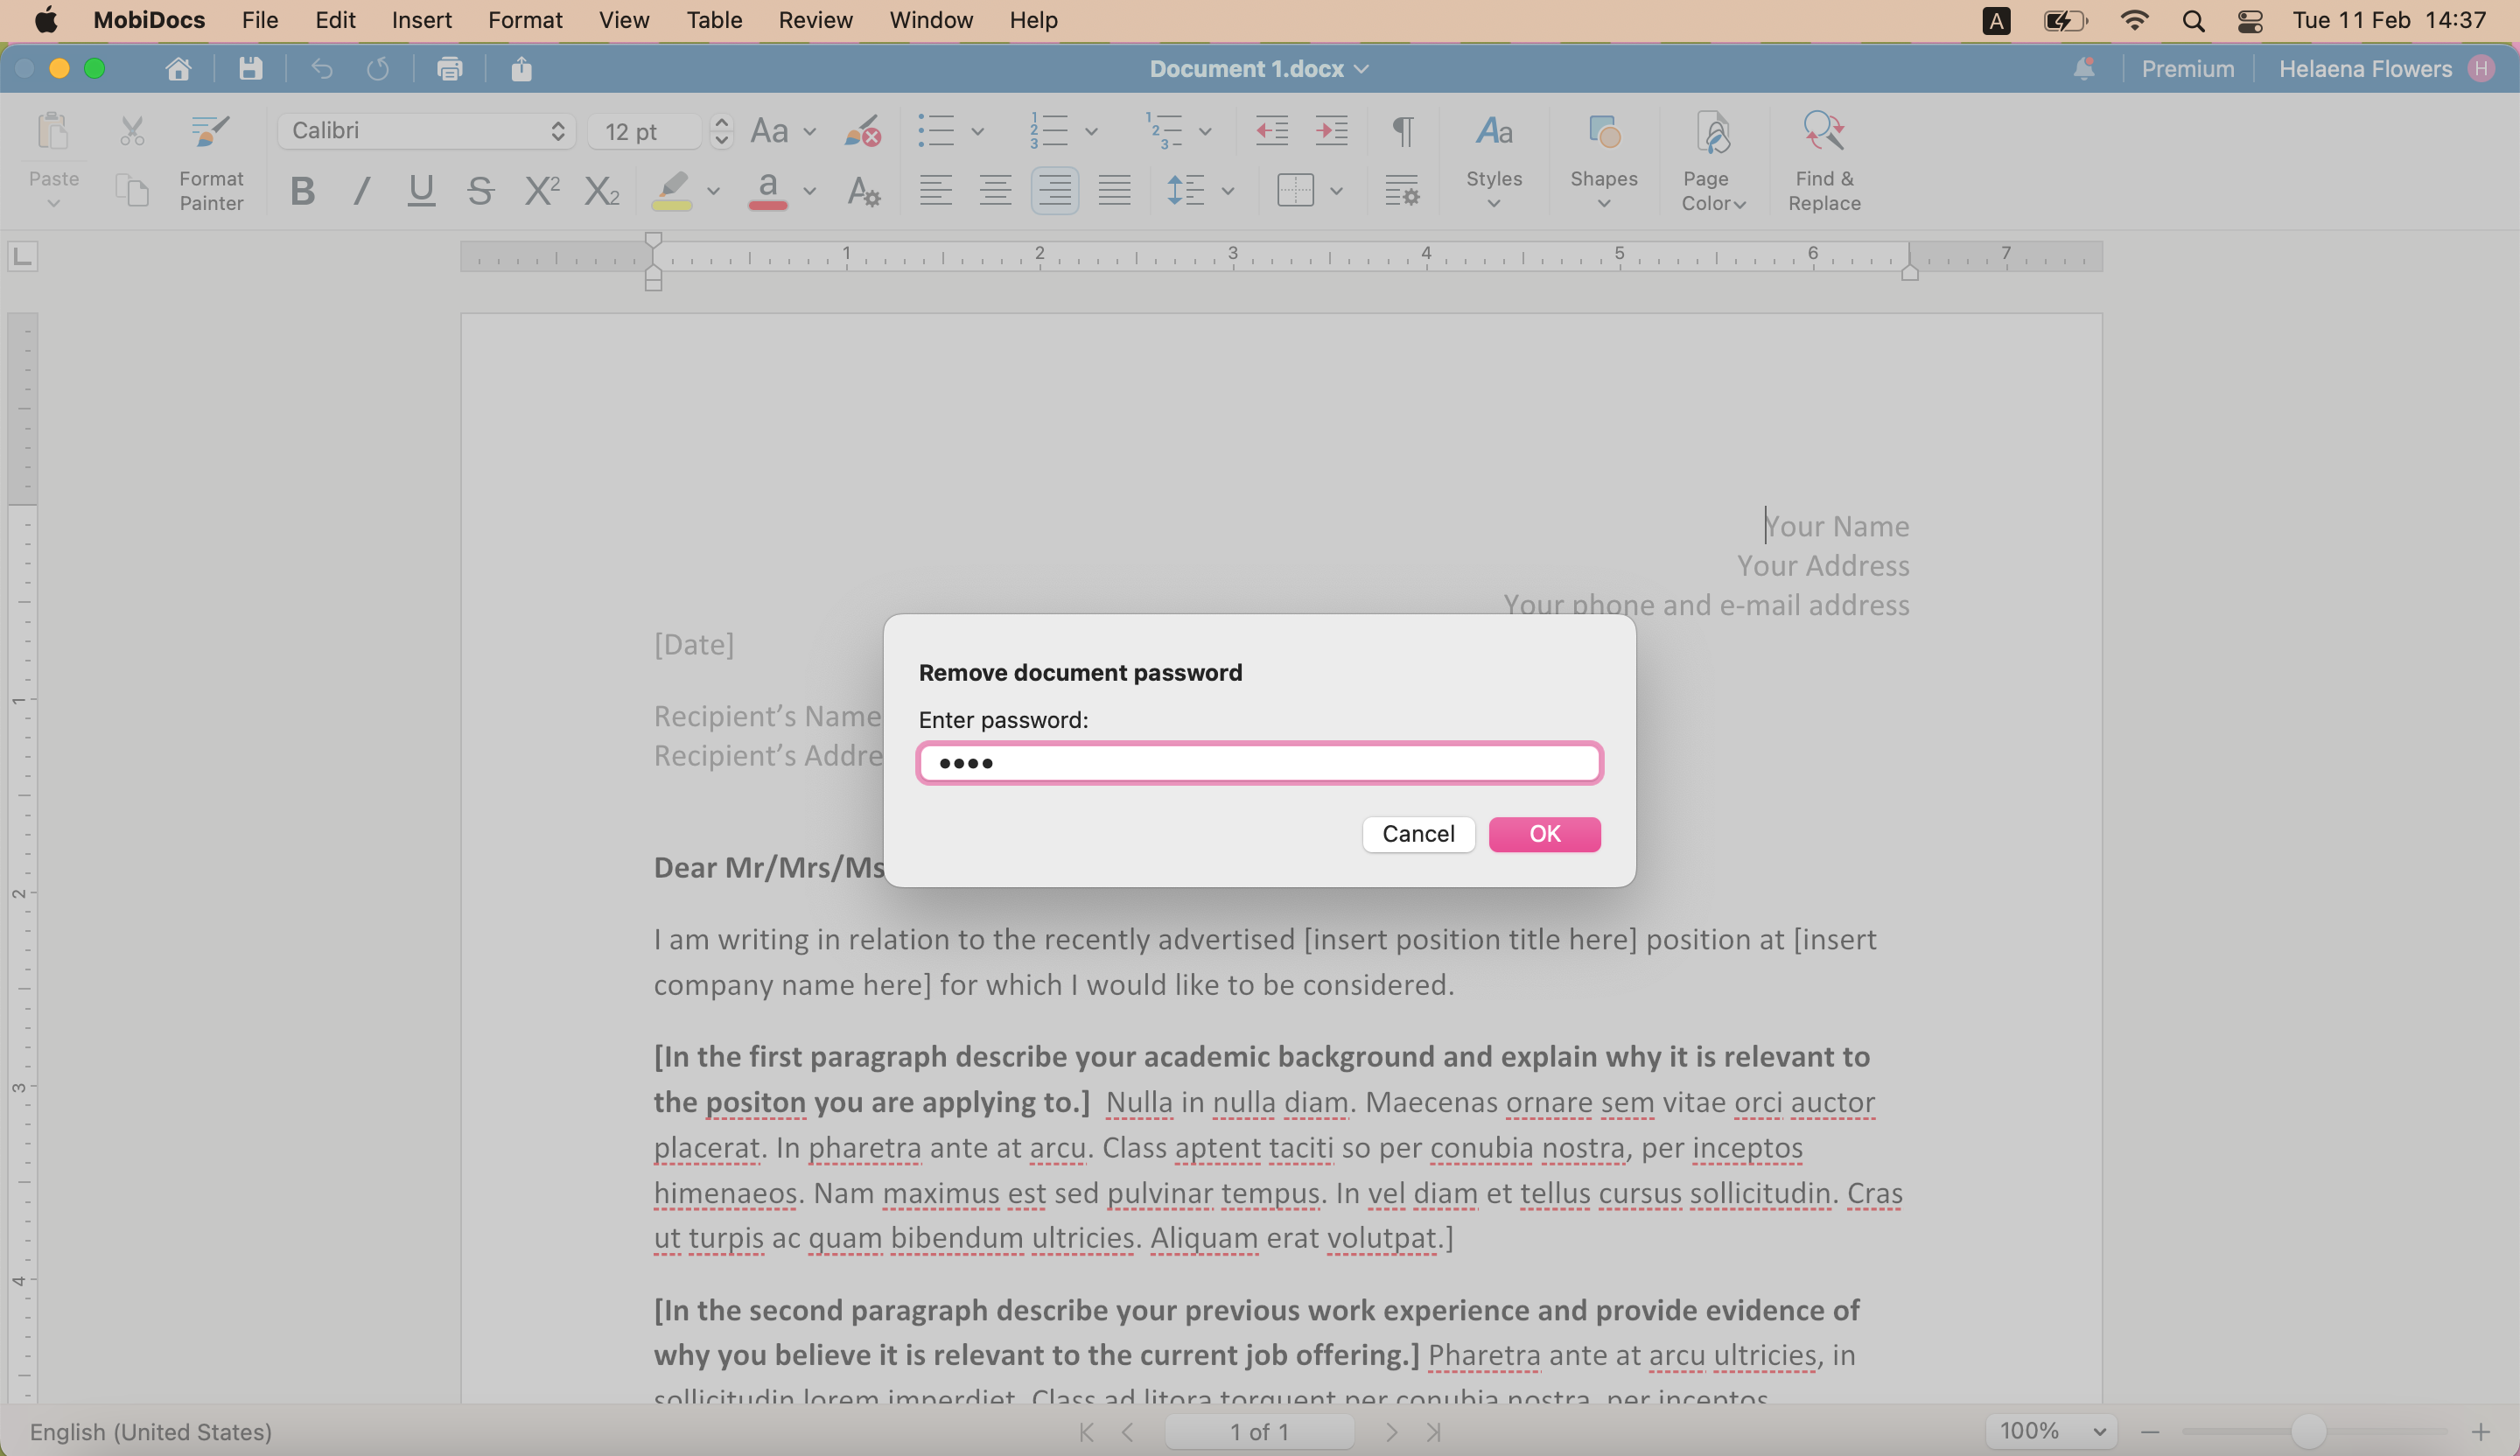The image size is (2520, 1456).
Task: Click the Home icon in title bar
Action: [178, 69]
